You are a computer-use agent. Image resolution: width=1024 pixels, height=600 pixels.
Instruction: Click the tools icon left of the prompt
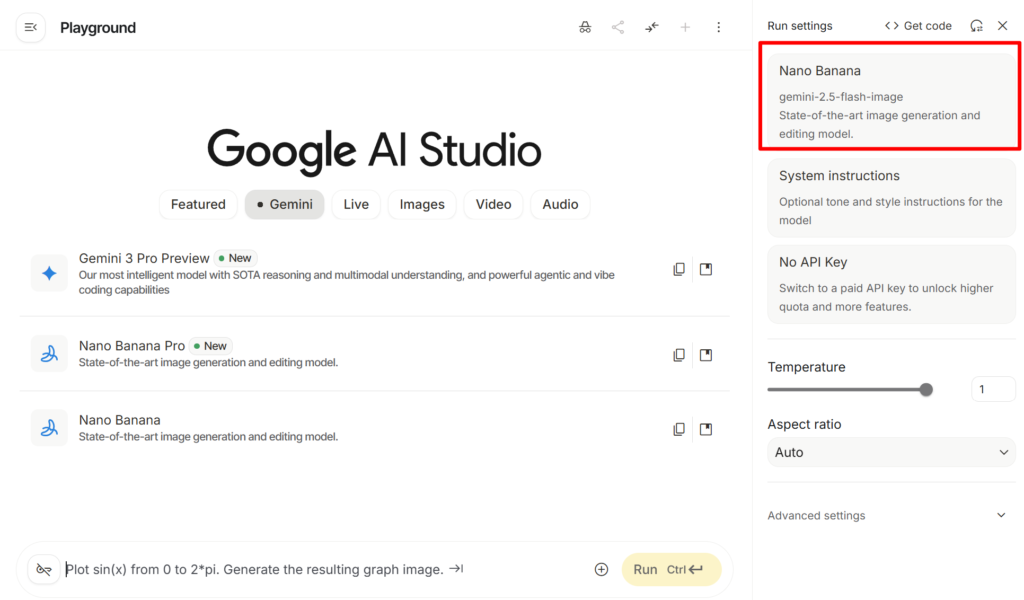(x=44, y=569)
